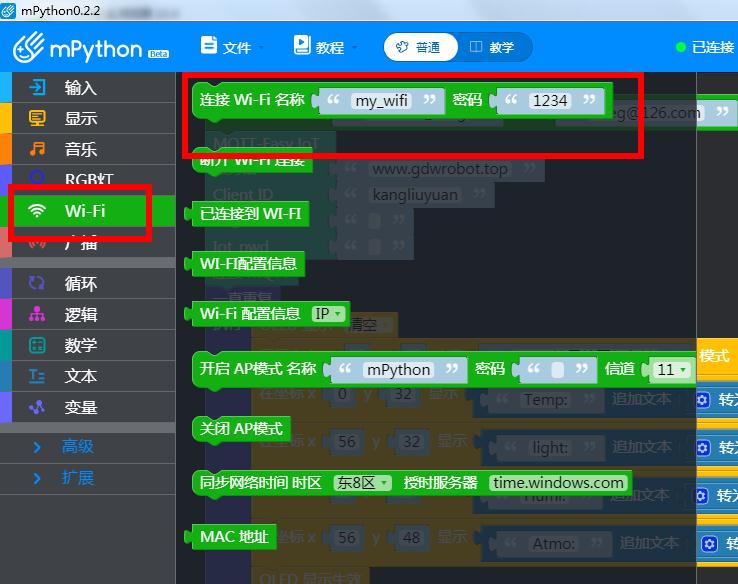Select the 输入 input category icon

pyautogui.click(x=37, y=88)
